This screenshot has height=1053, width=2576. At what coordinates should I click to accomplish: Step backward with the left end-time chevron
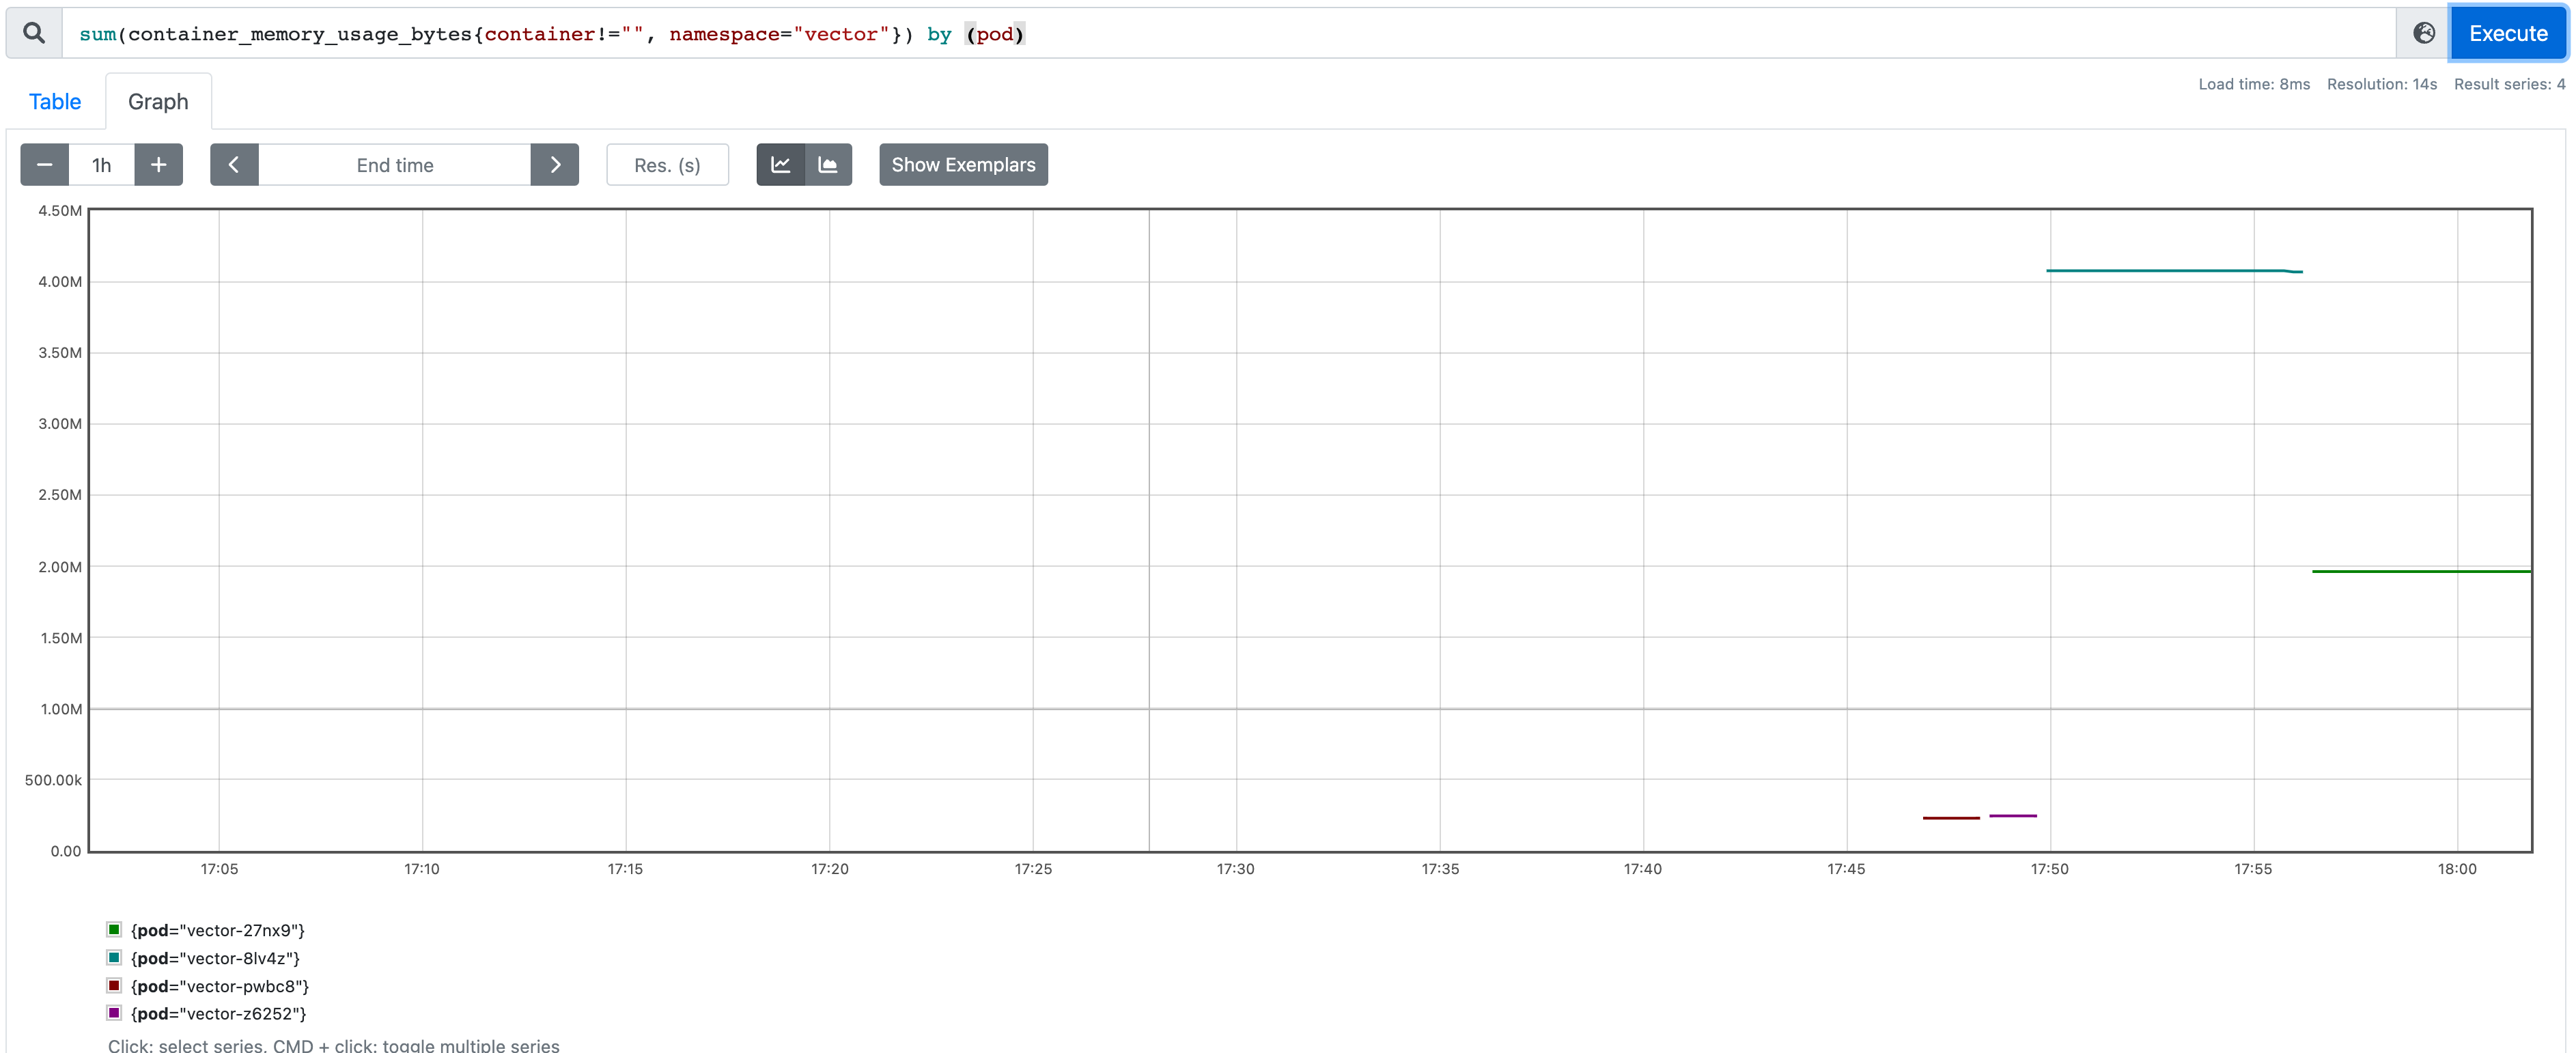click(234, 164)
